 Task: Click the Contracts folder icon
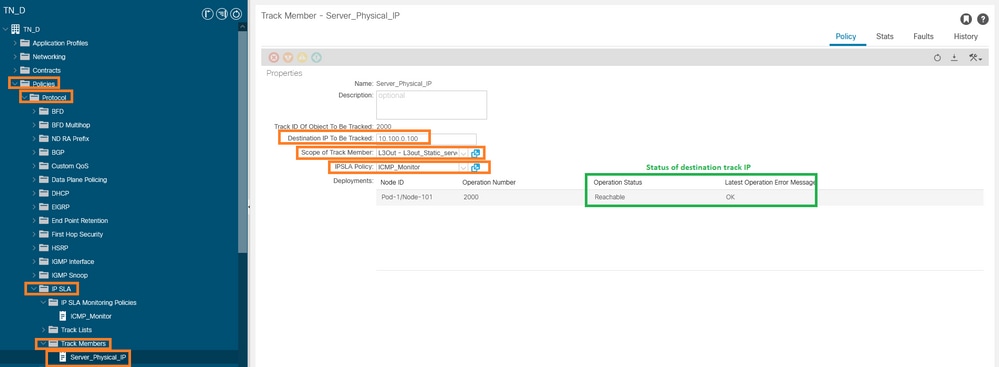pyautogui.click(x=25, y=70)
